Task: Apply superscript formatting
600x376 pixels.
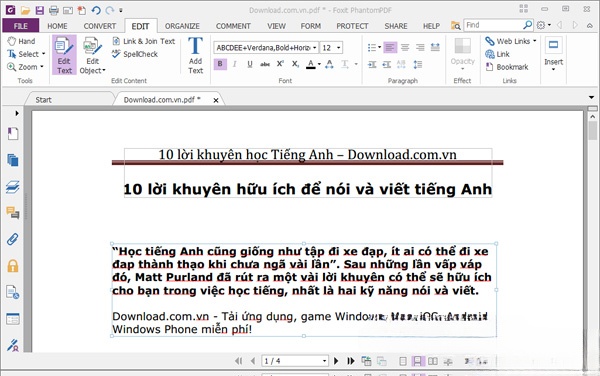Action: coord(280,64)
